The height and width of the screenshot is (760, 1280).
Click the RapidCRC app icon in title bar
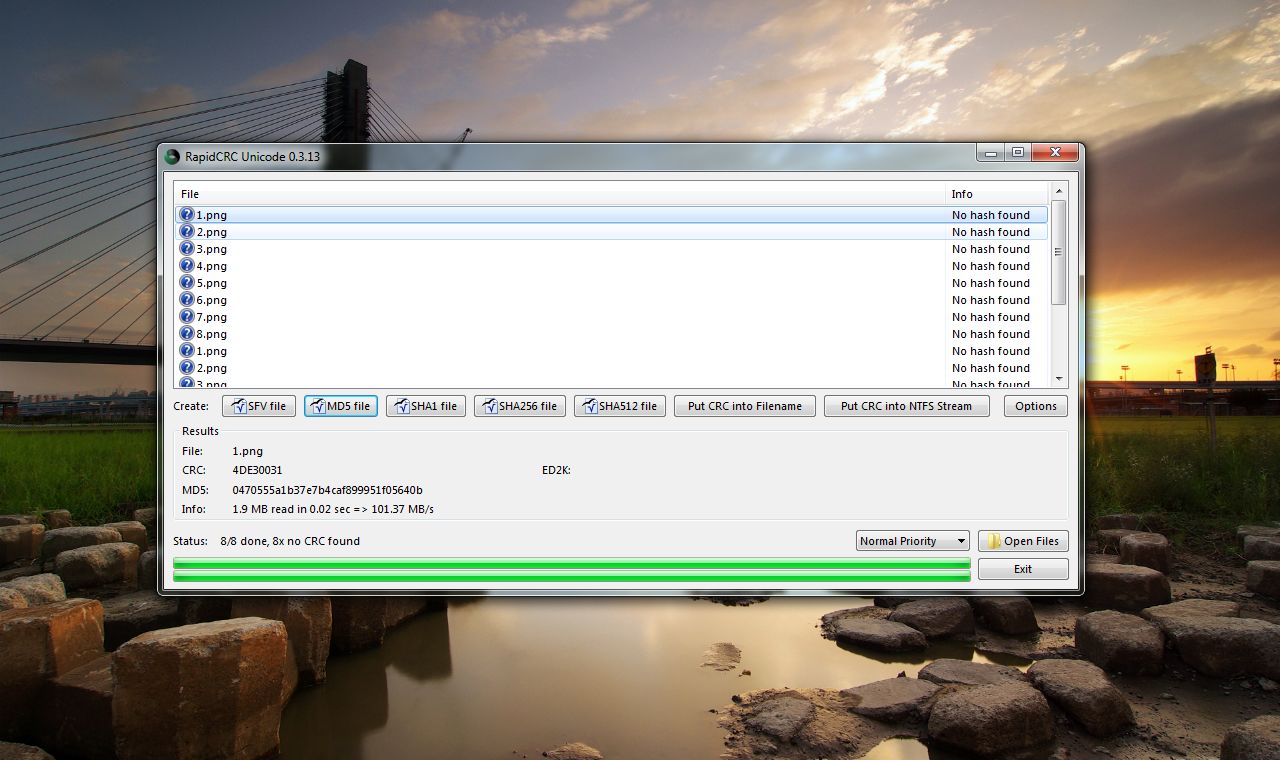pos(172,156)
